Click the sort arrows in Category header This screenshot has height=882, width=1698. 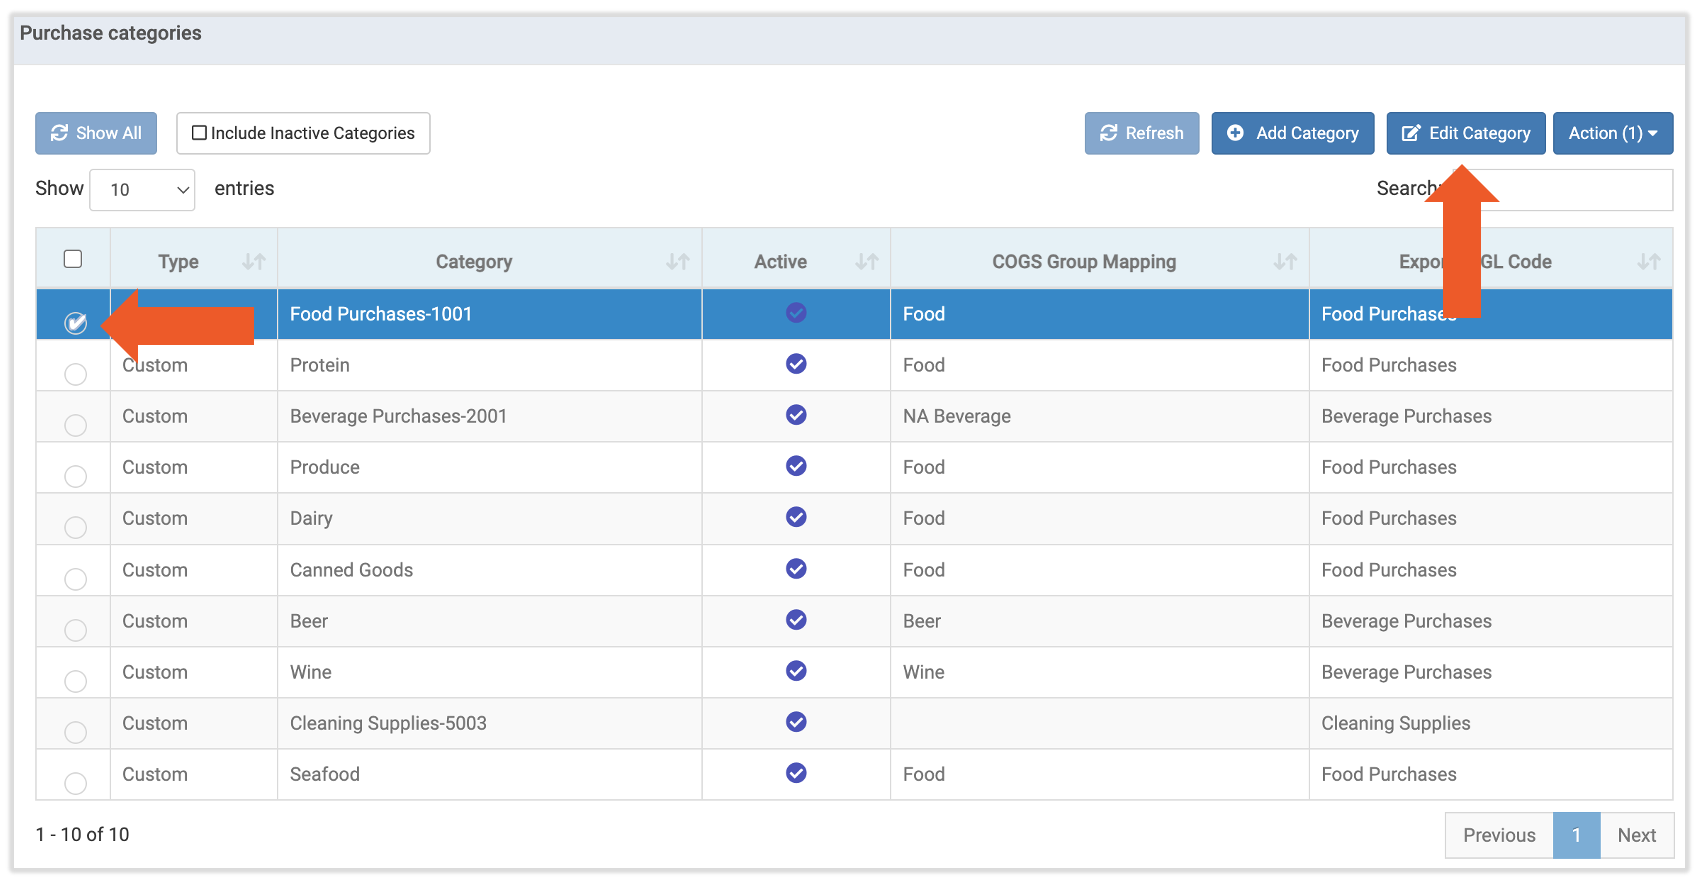677,262
